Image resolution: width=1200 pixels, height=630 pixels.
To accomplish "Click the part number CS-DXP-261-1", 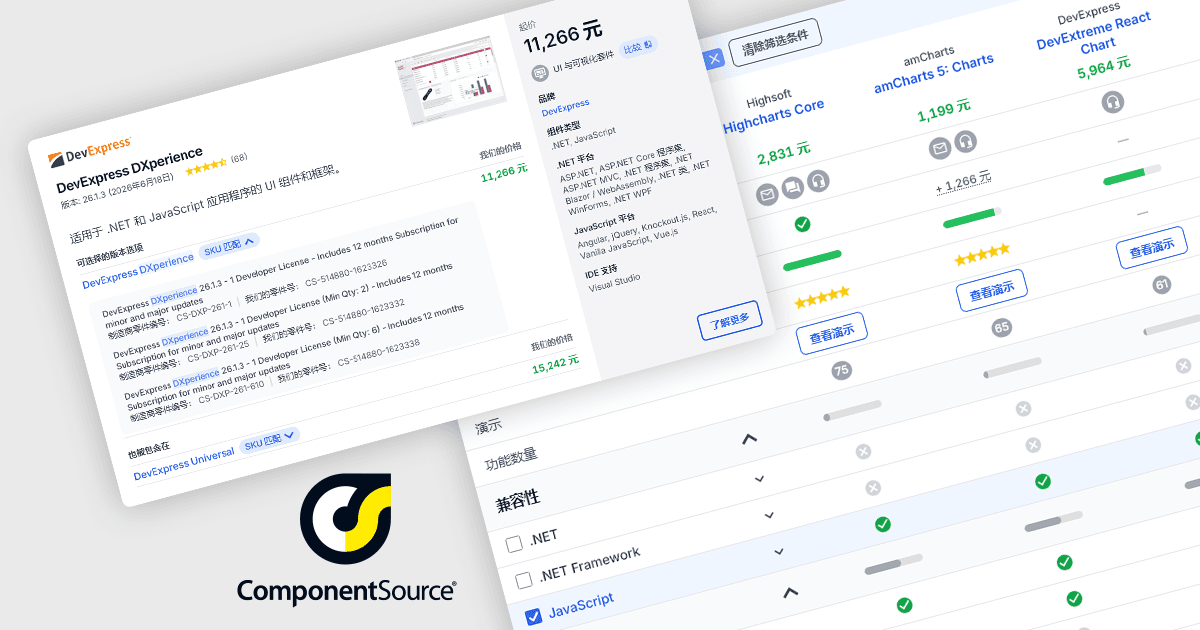I will pos(204,311).
